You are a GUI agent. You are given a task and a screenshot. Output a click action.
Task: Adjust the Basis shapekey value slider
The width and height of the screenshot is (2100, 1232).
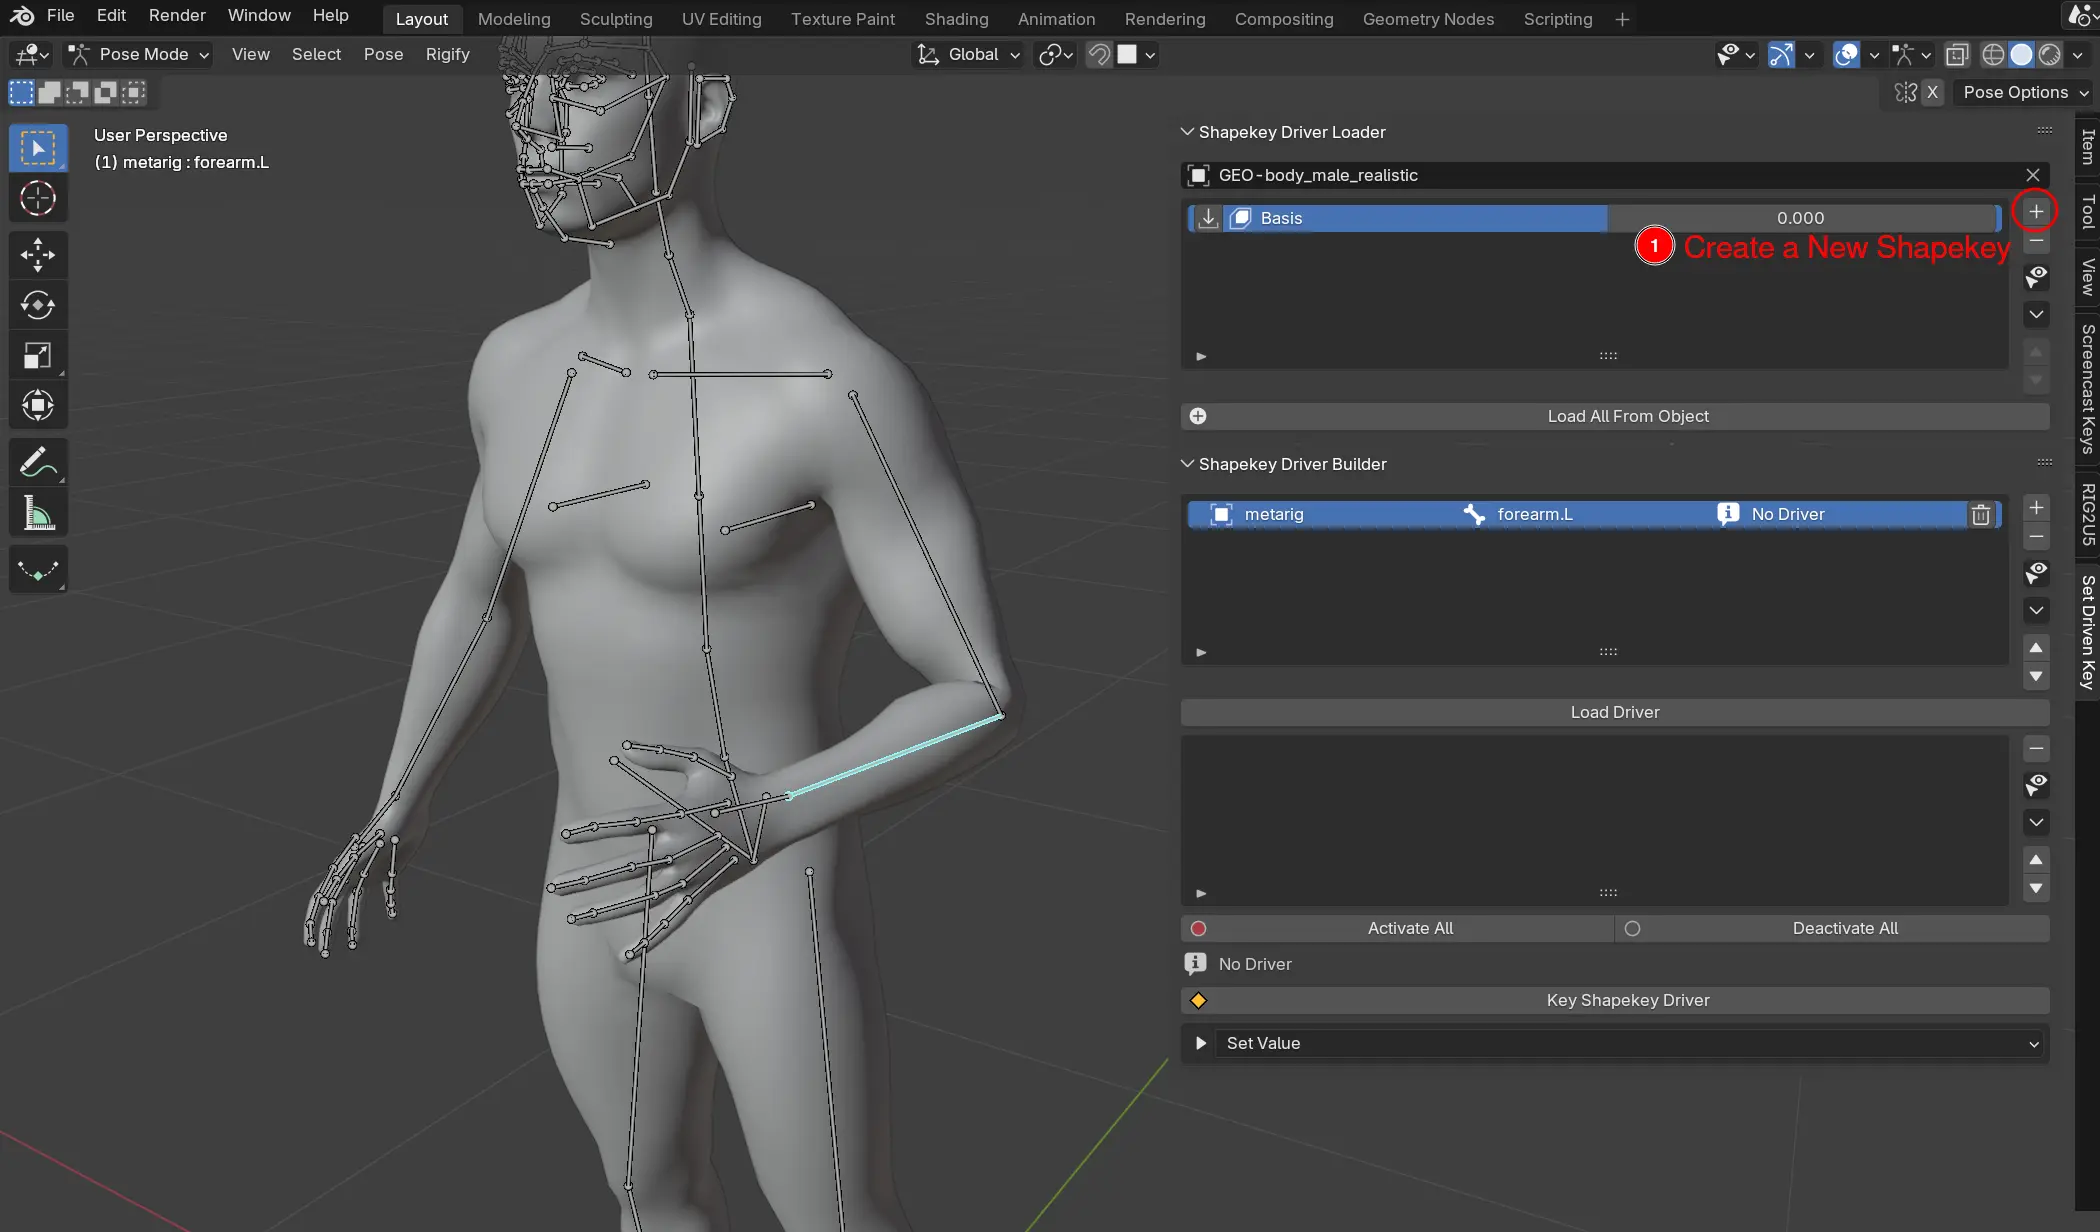[x=1800, y=218]
